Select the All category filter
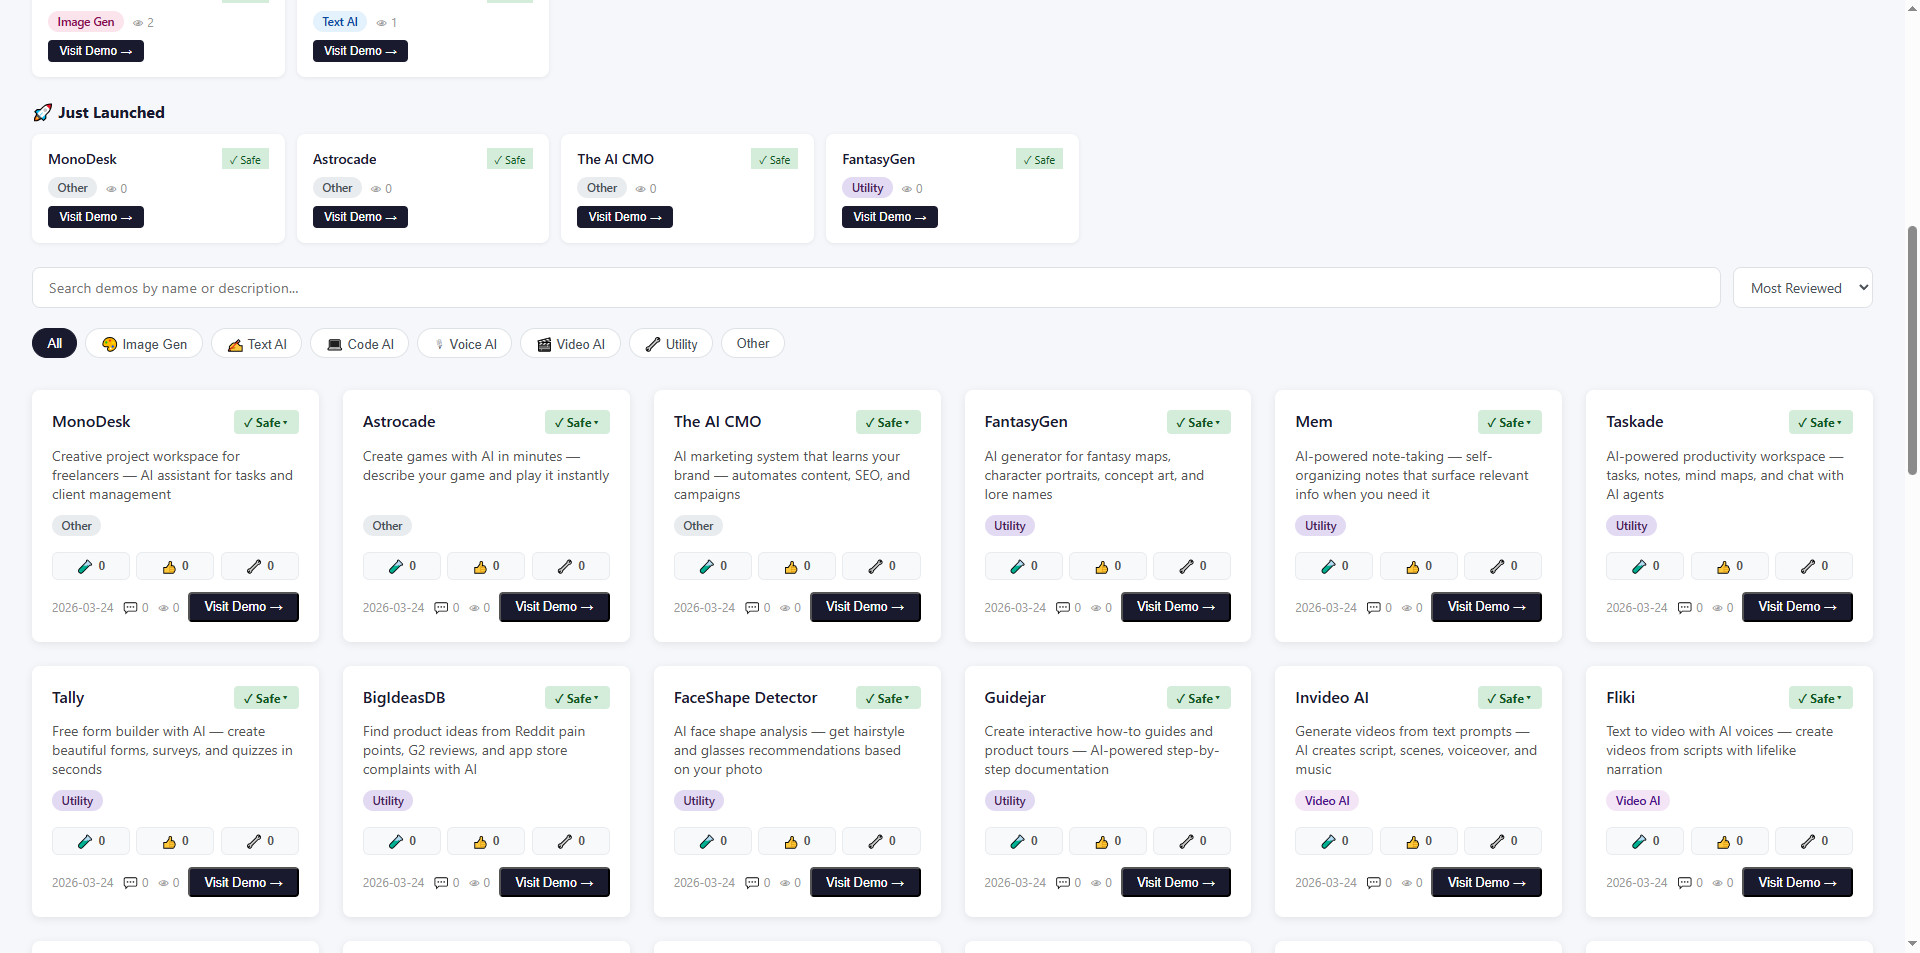 pyautogui.click(x=55, y=344)
